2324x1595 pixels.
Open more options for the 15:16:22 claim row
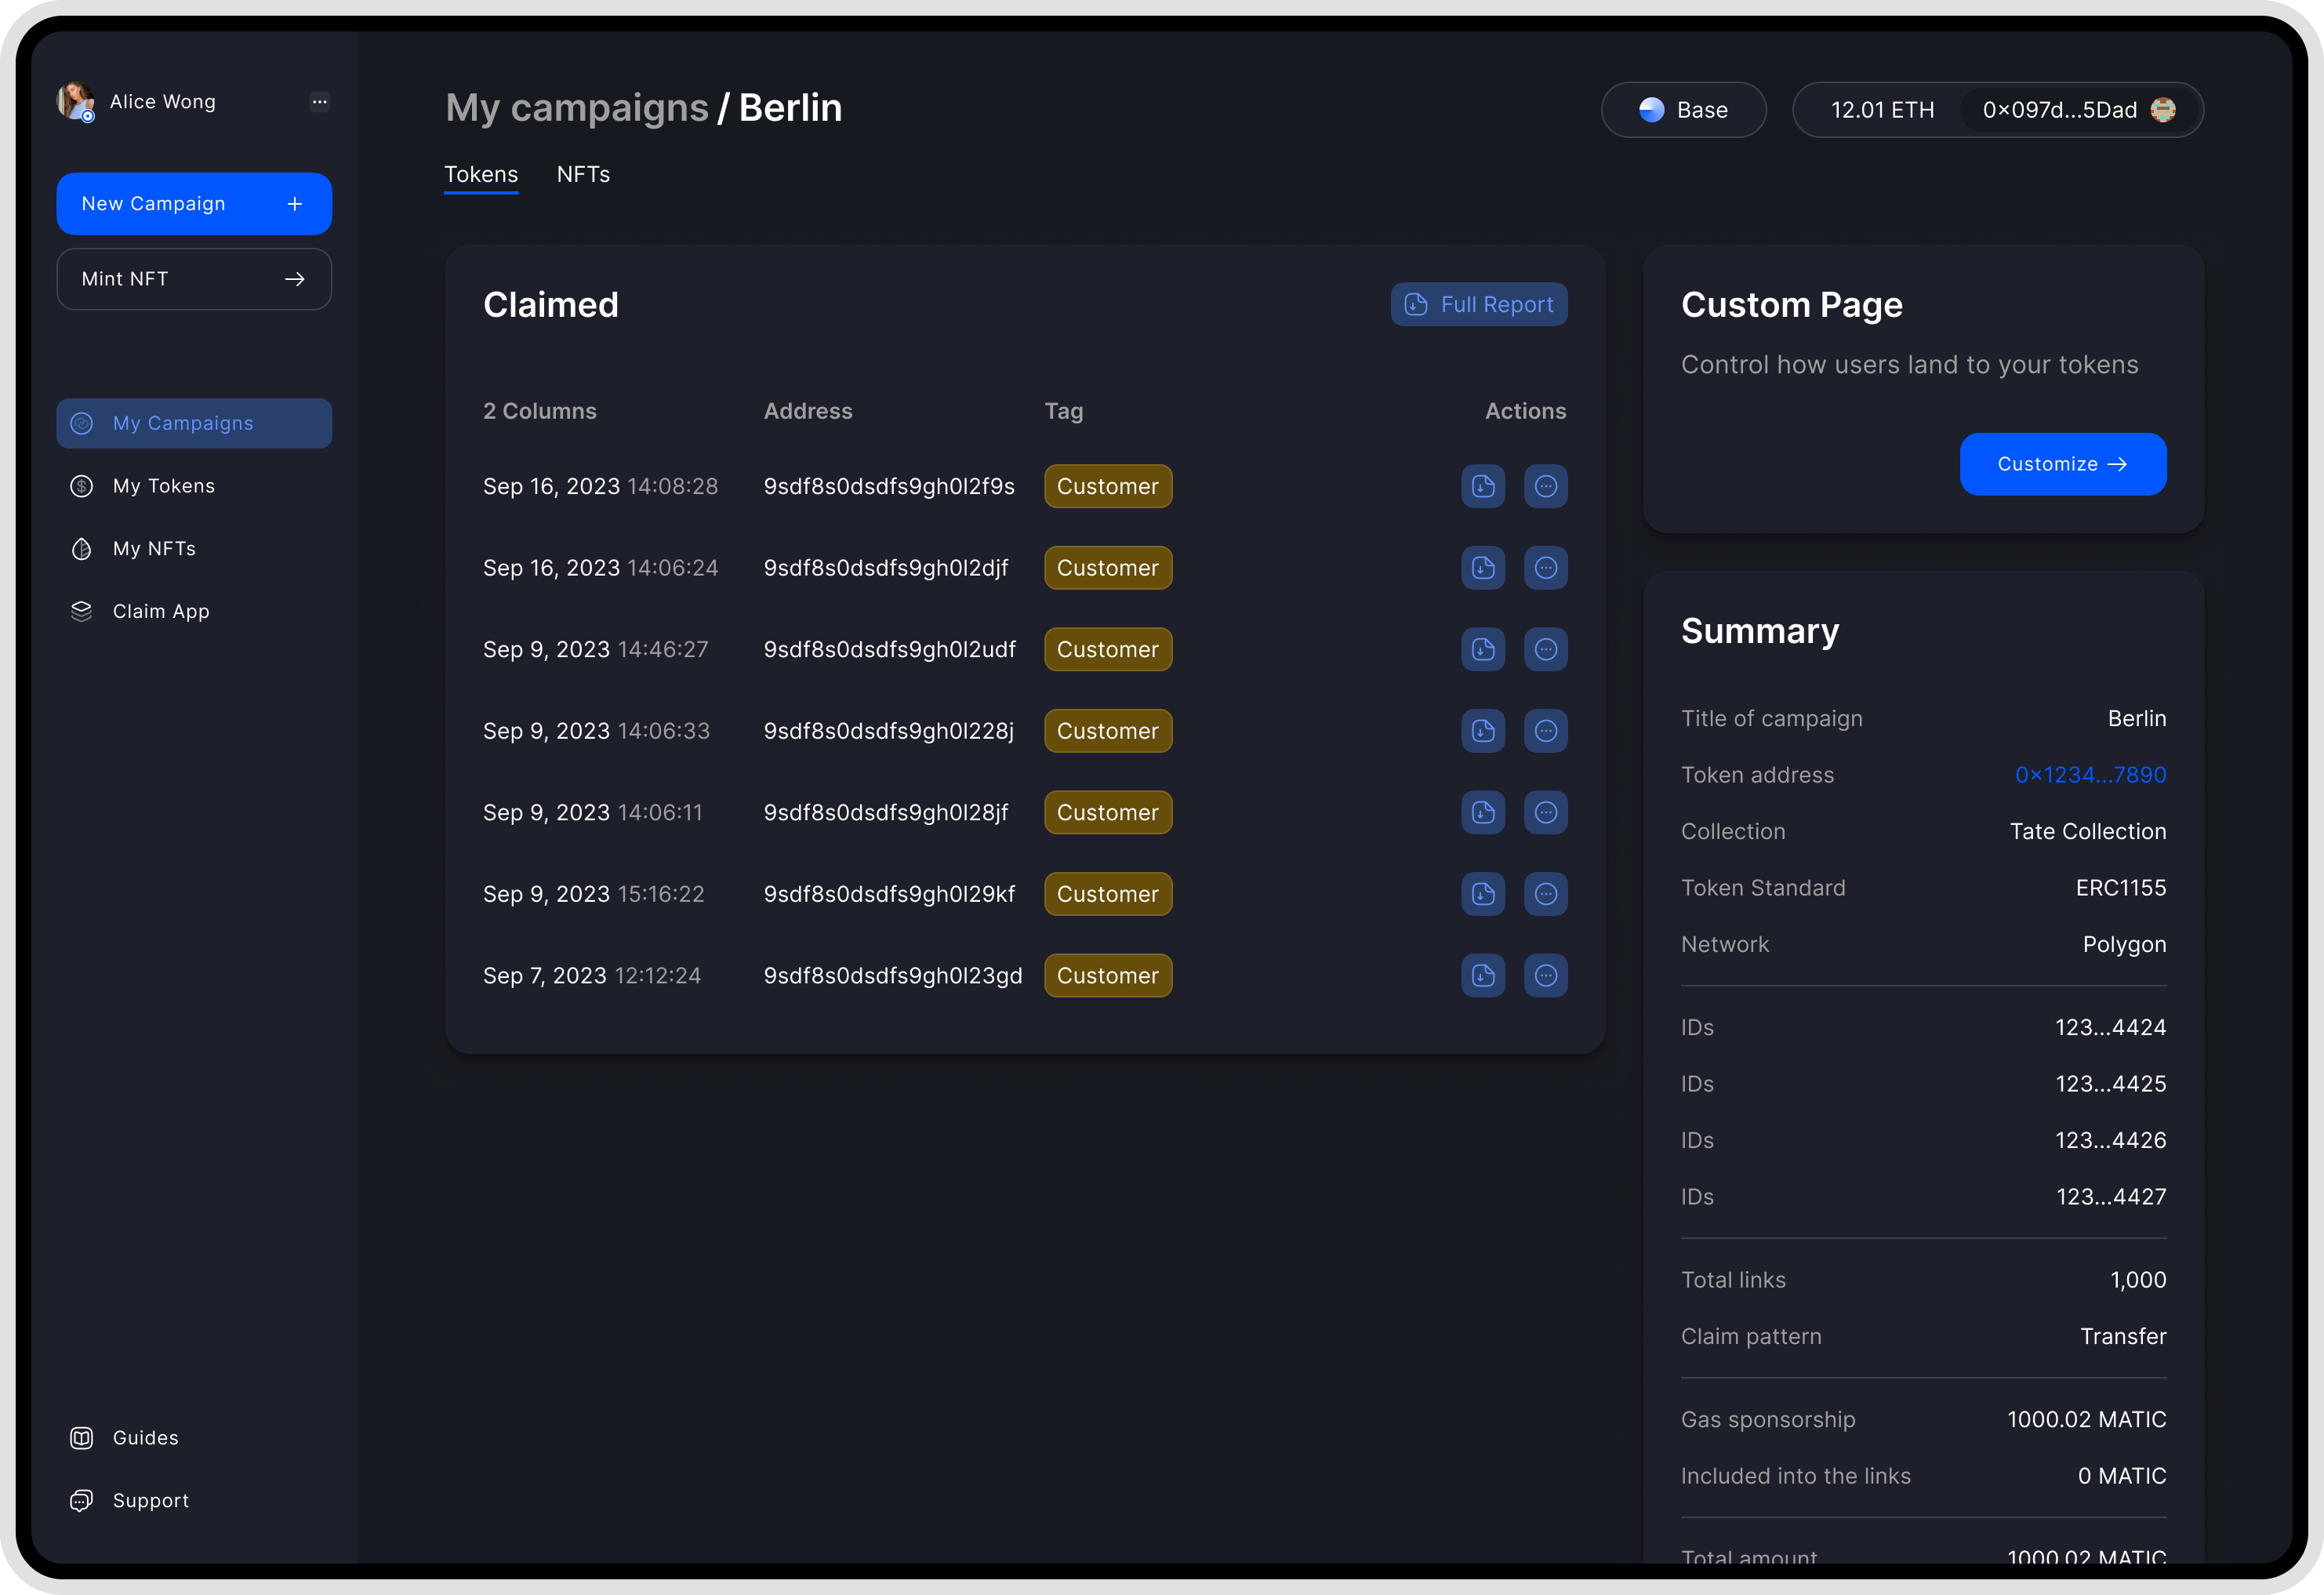(1546, 894)
